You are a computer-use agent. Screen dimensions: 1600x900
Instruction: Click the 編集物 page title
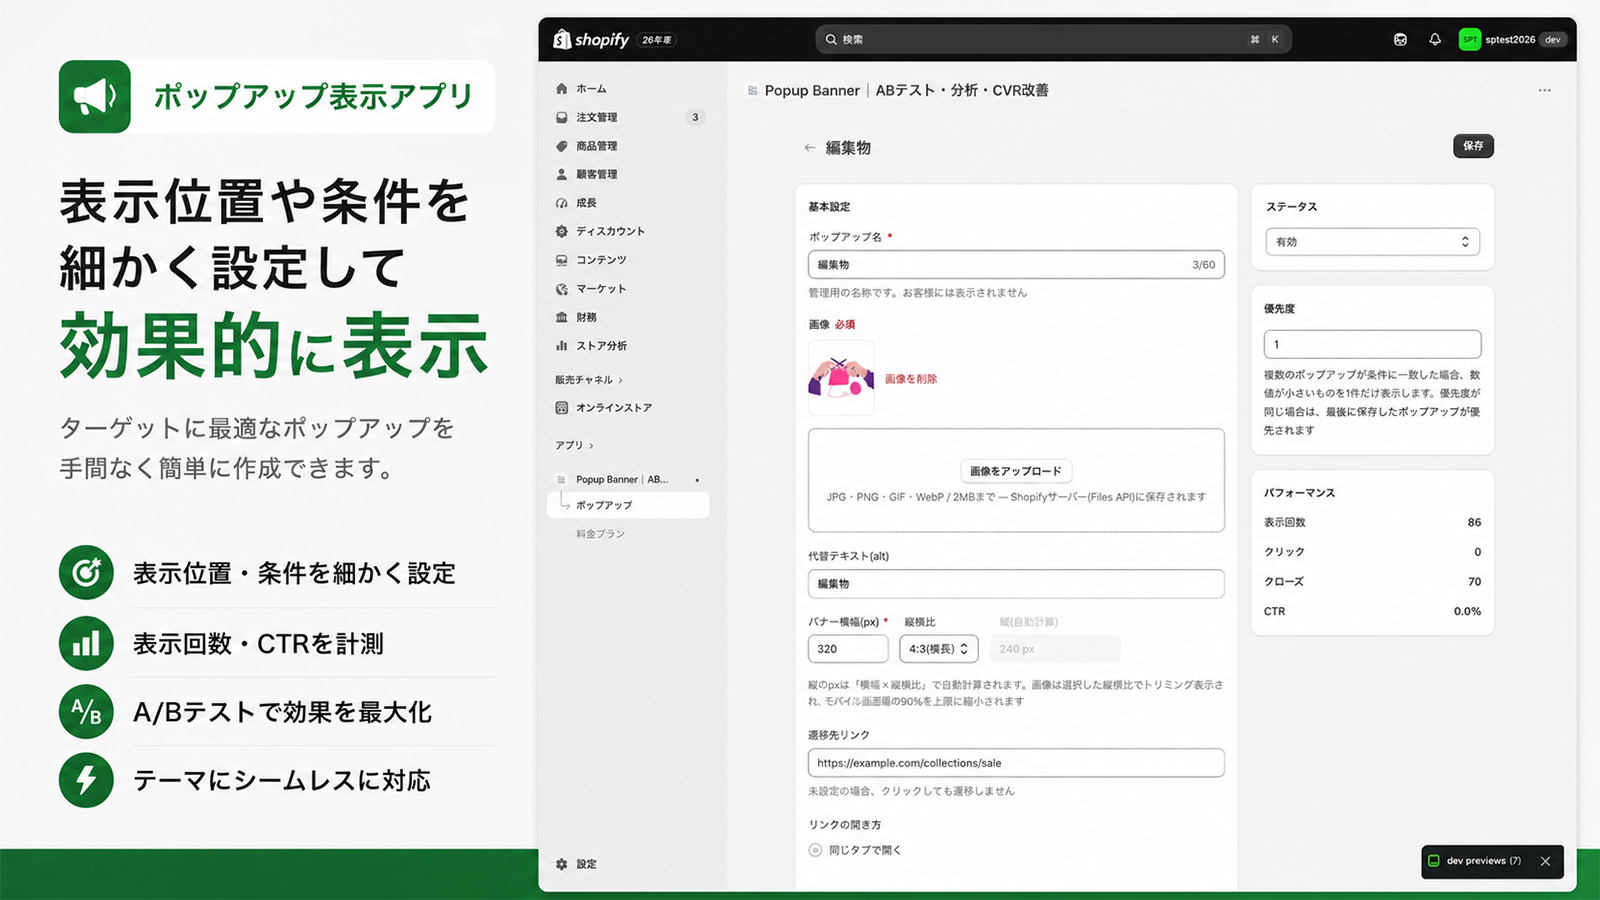(x=848, y=148)
